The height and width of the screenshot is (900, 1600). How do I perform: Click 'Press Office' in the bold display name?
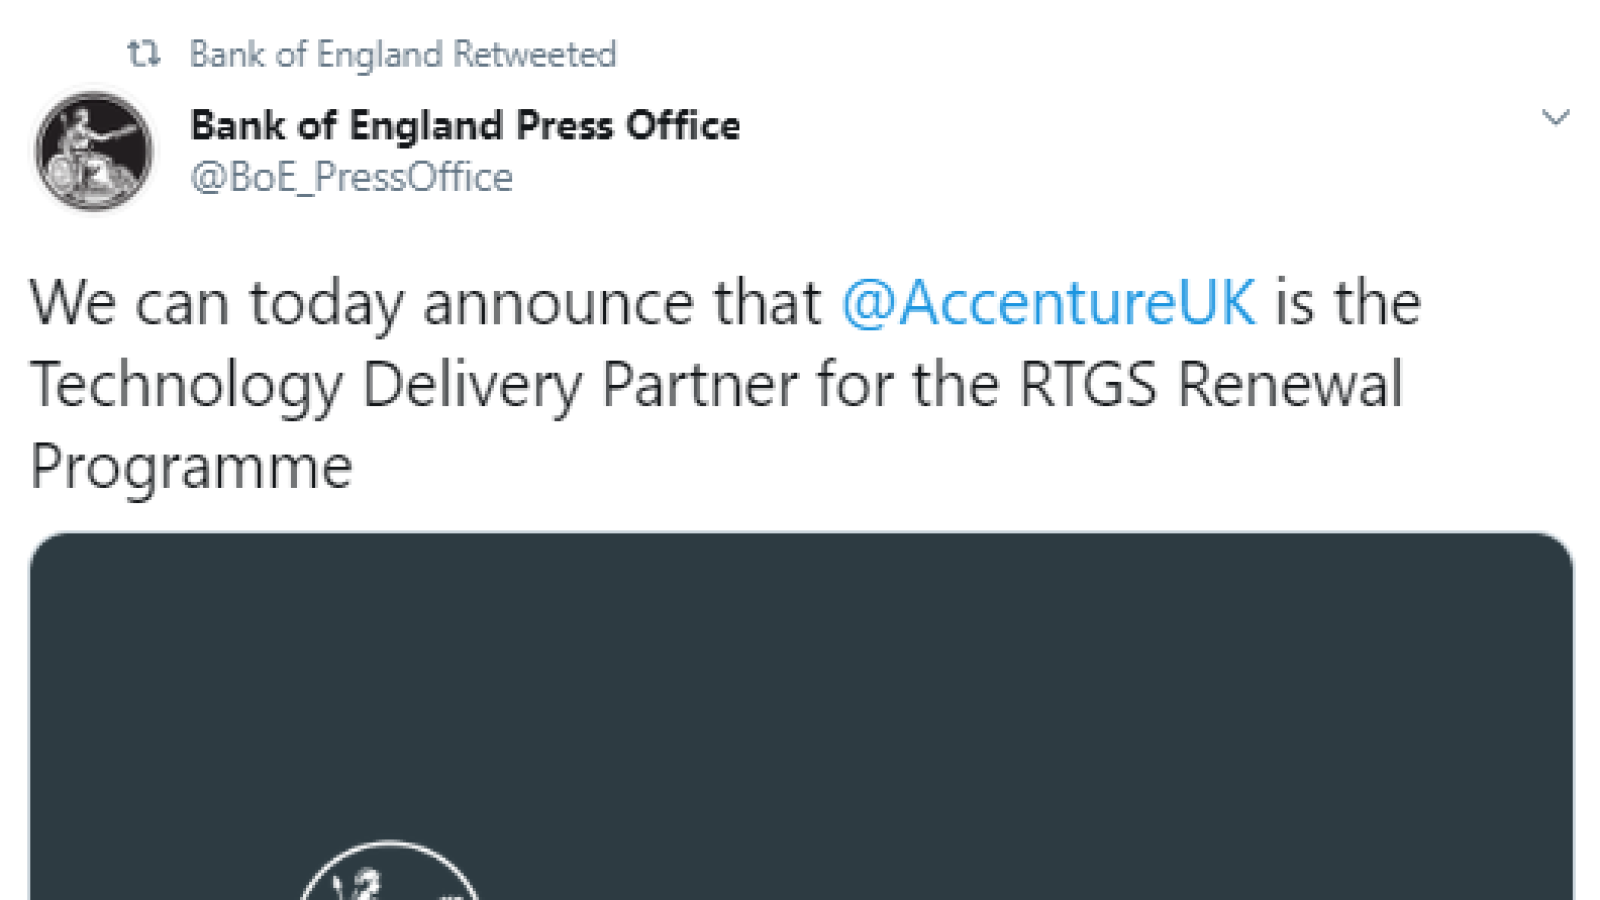tap(628, 126)
